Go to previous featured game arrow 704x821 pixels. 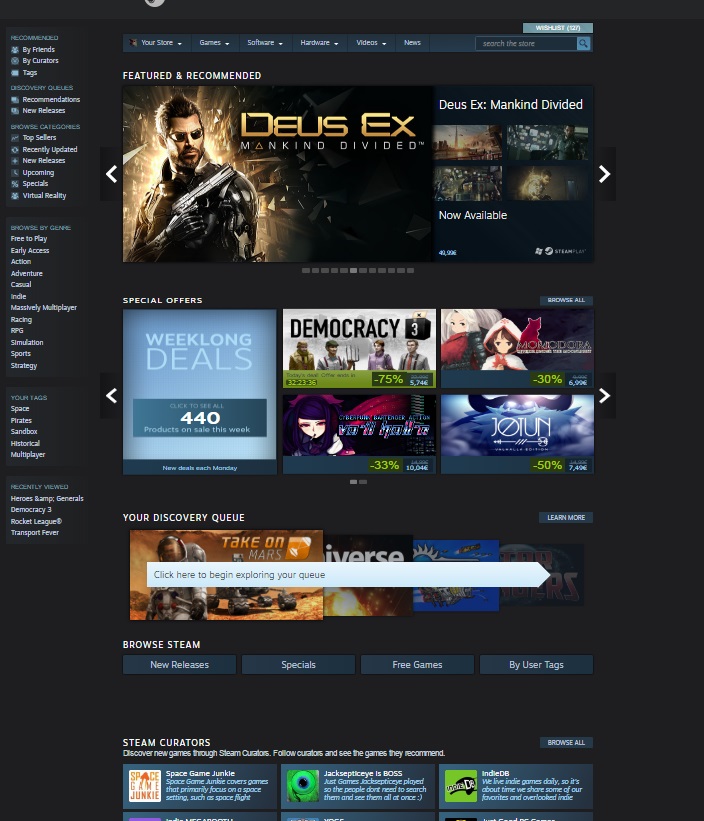click(111, 174)
